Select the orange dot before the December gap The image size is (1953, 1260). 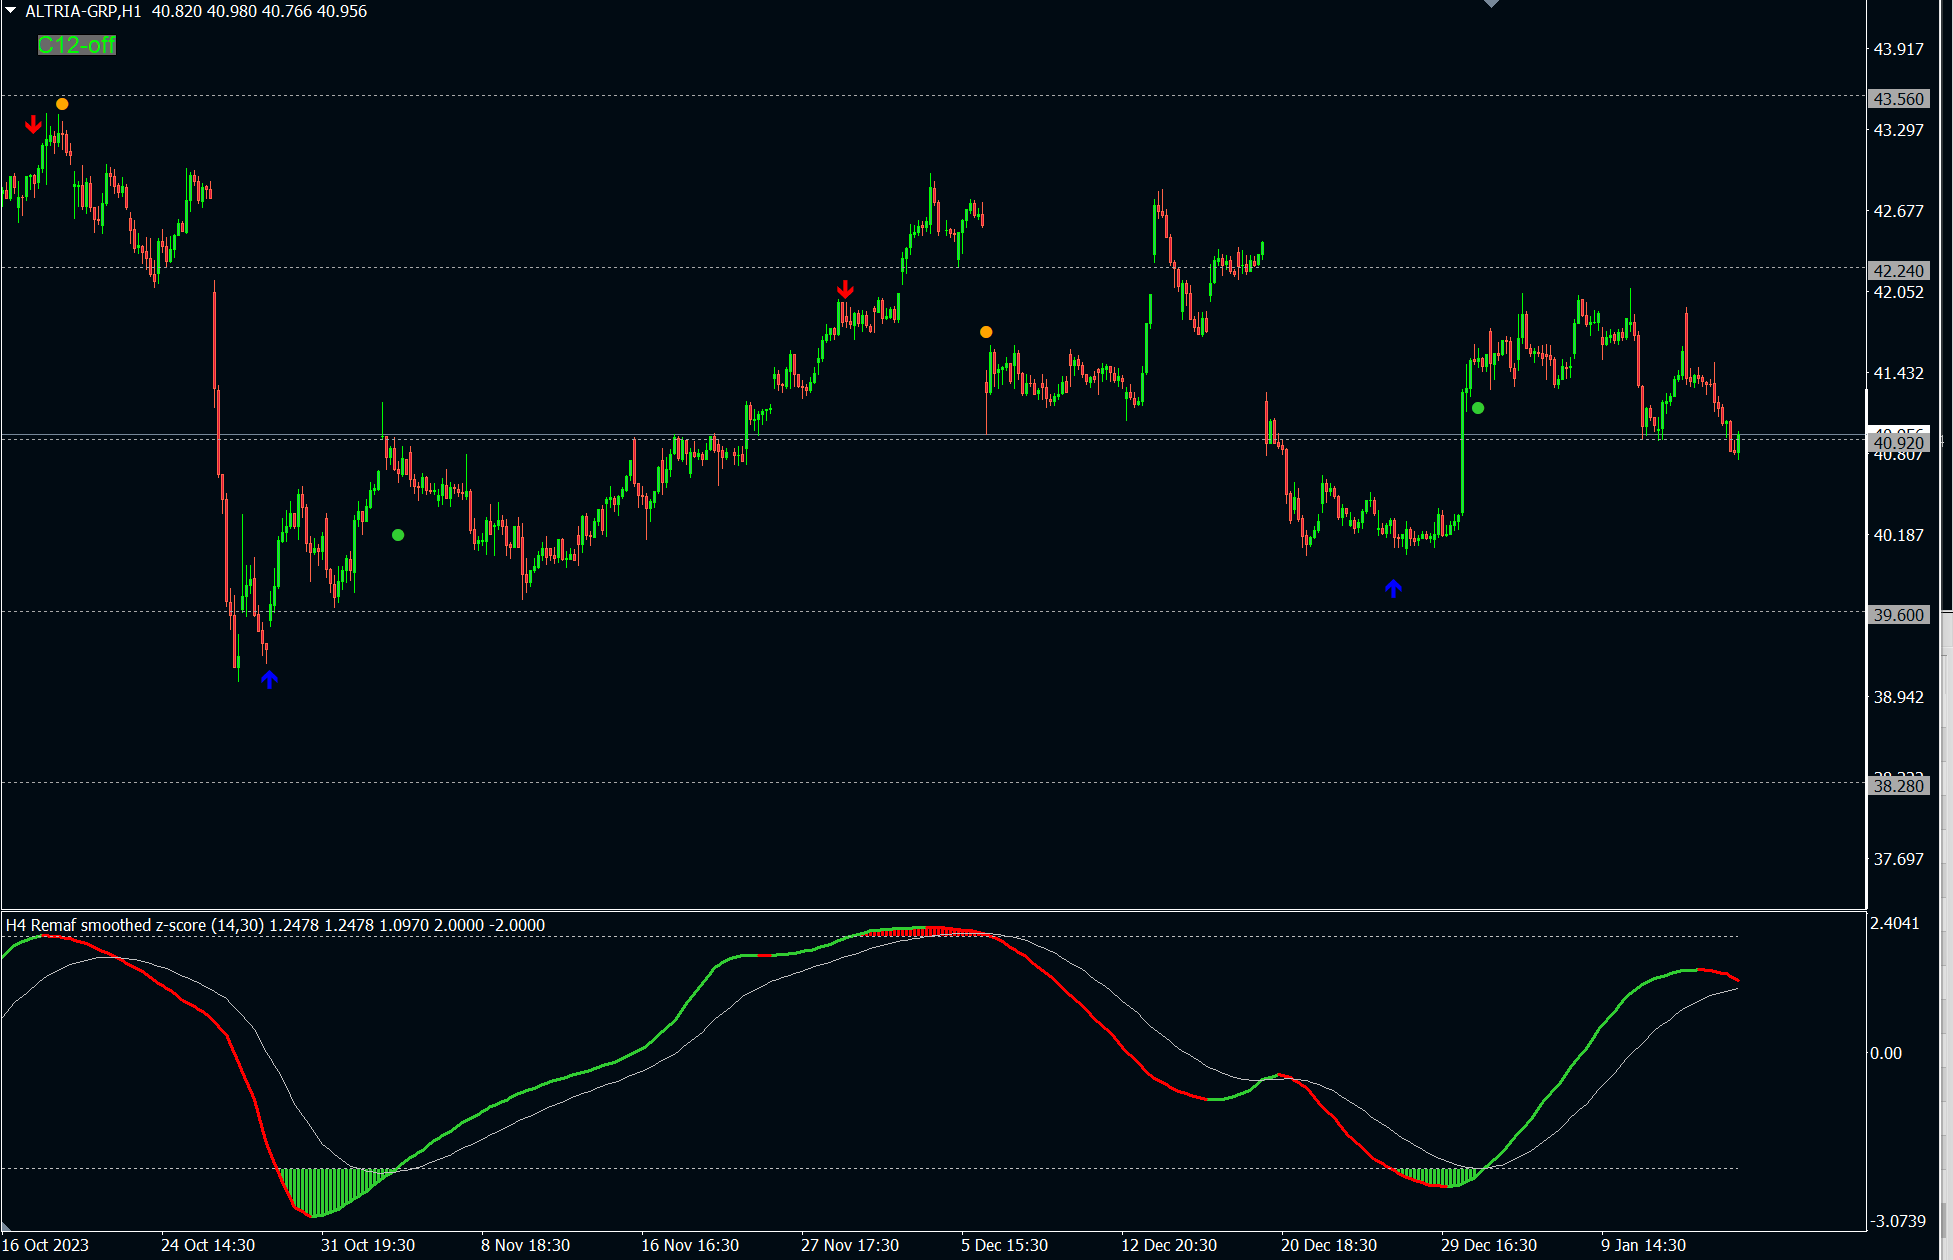point(986,332)
